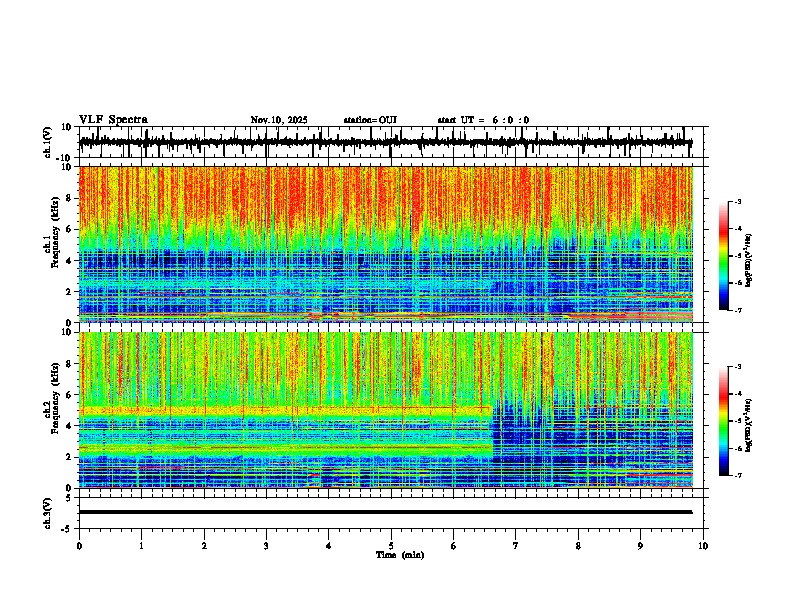Screen dimensions: 792x612
Task: Click the "start UT = 6 : 0 : 0" text
Action: click(483, 120)
